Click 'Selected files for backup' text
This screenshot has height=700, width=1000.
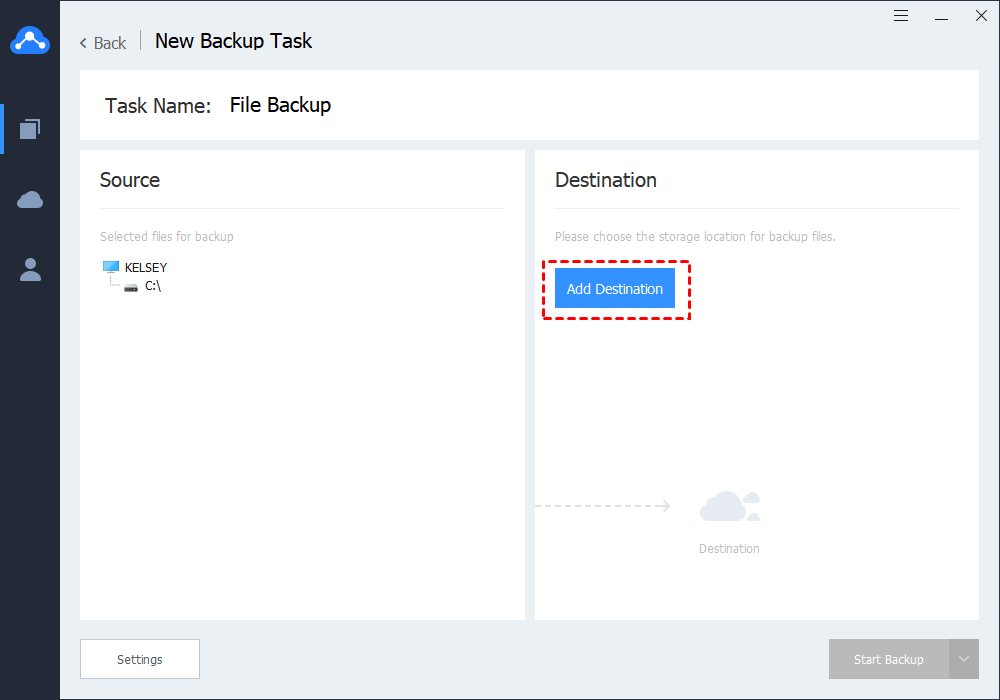(x=166, y=237)
